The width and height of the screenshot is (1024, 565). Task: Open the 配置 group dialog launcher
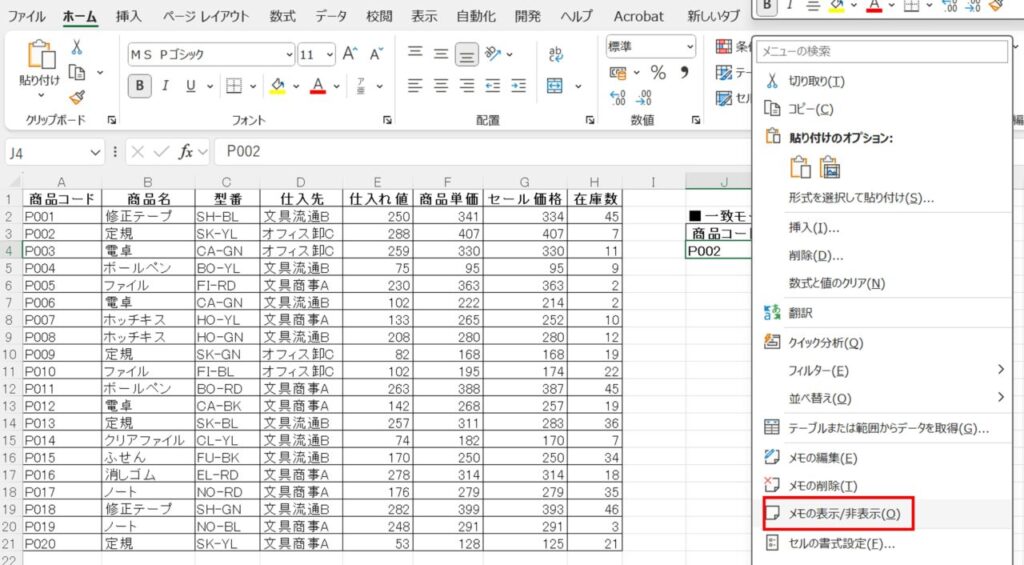tap(590, 120)
